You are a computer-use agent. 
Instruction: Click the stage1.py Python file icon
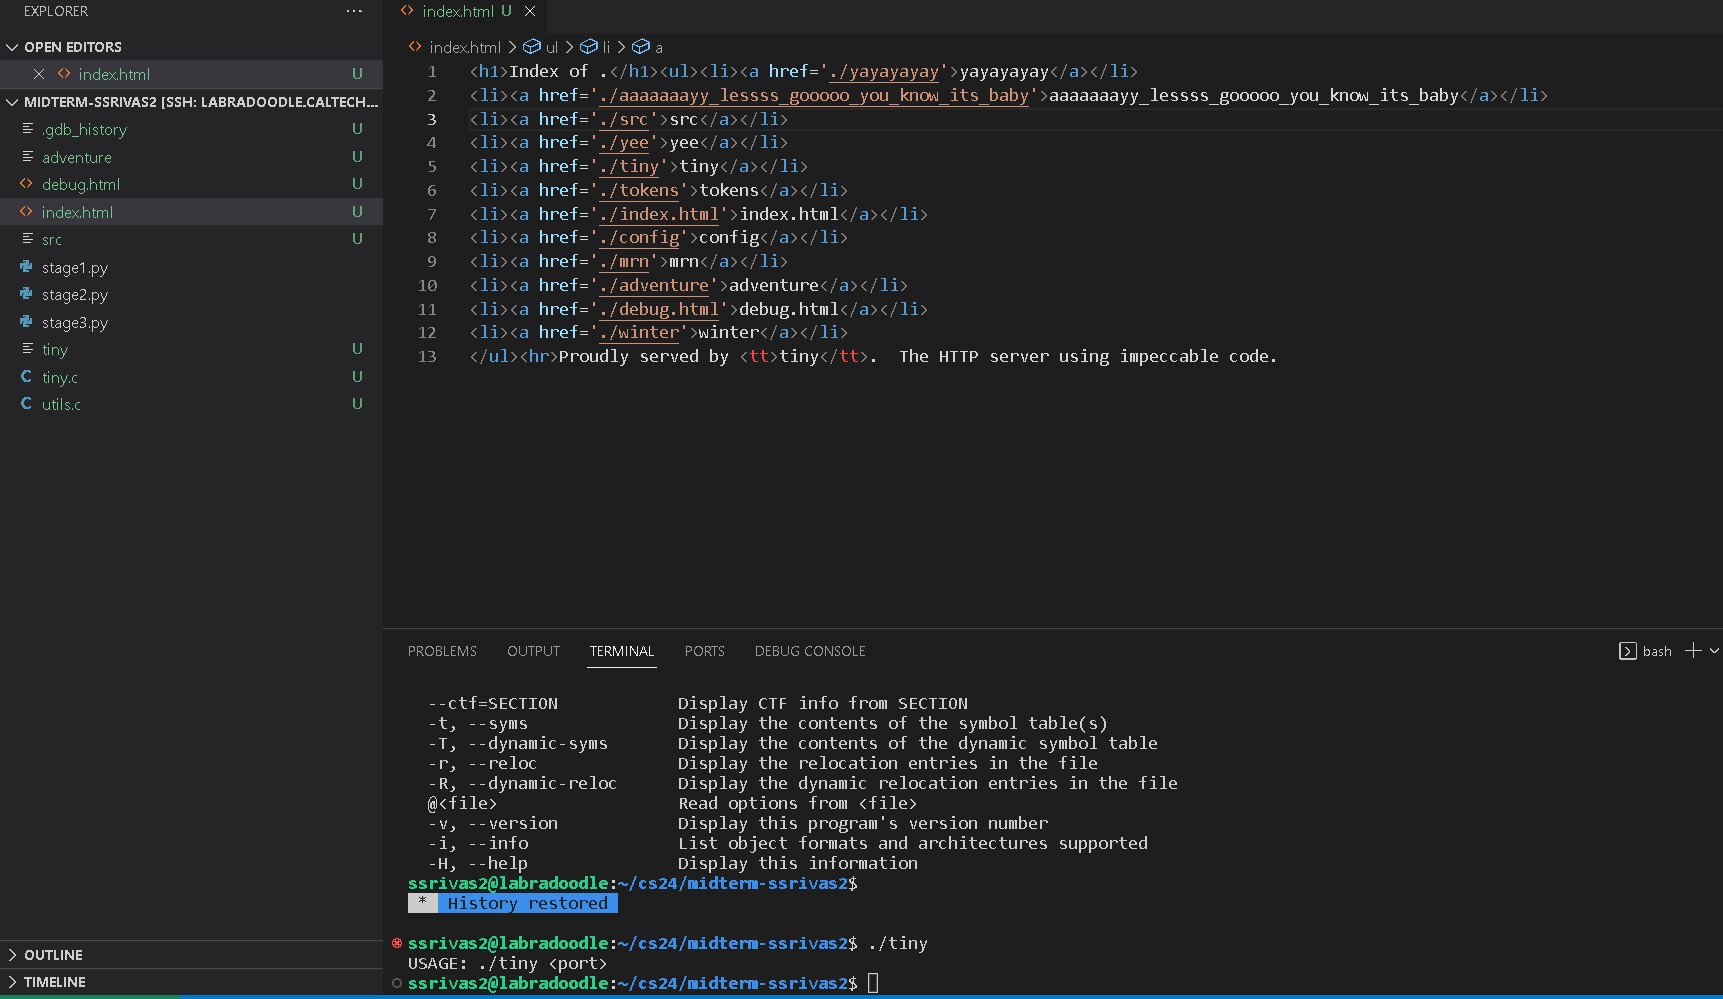tap(27, 267)
